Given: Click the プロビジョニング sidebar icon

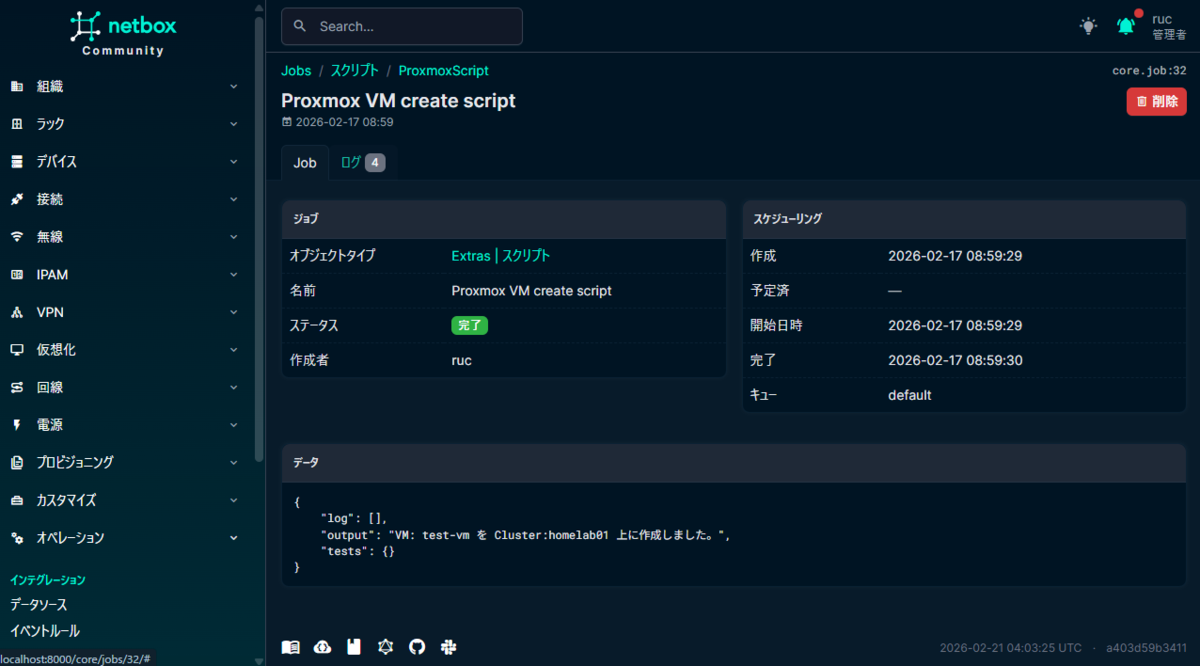Looking at the screenshot, I should [17, 462].
